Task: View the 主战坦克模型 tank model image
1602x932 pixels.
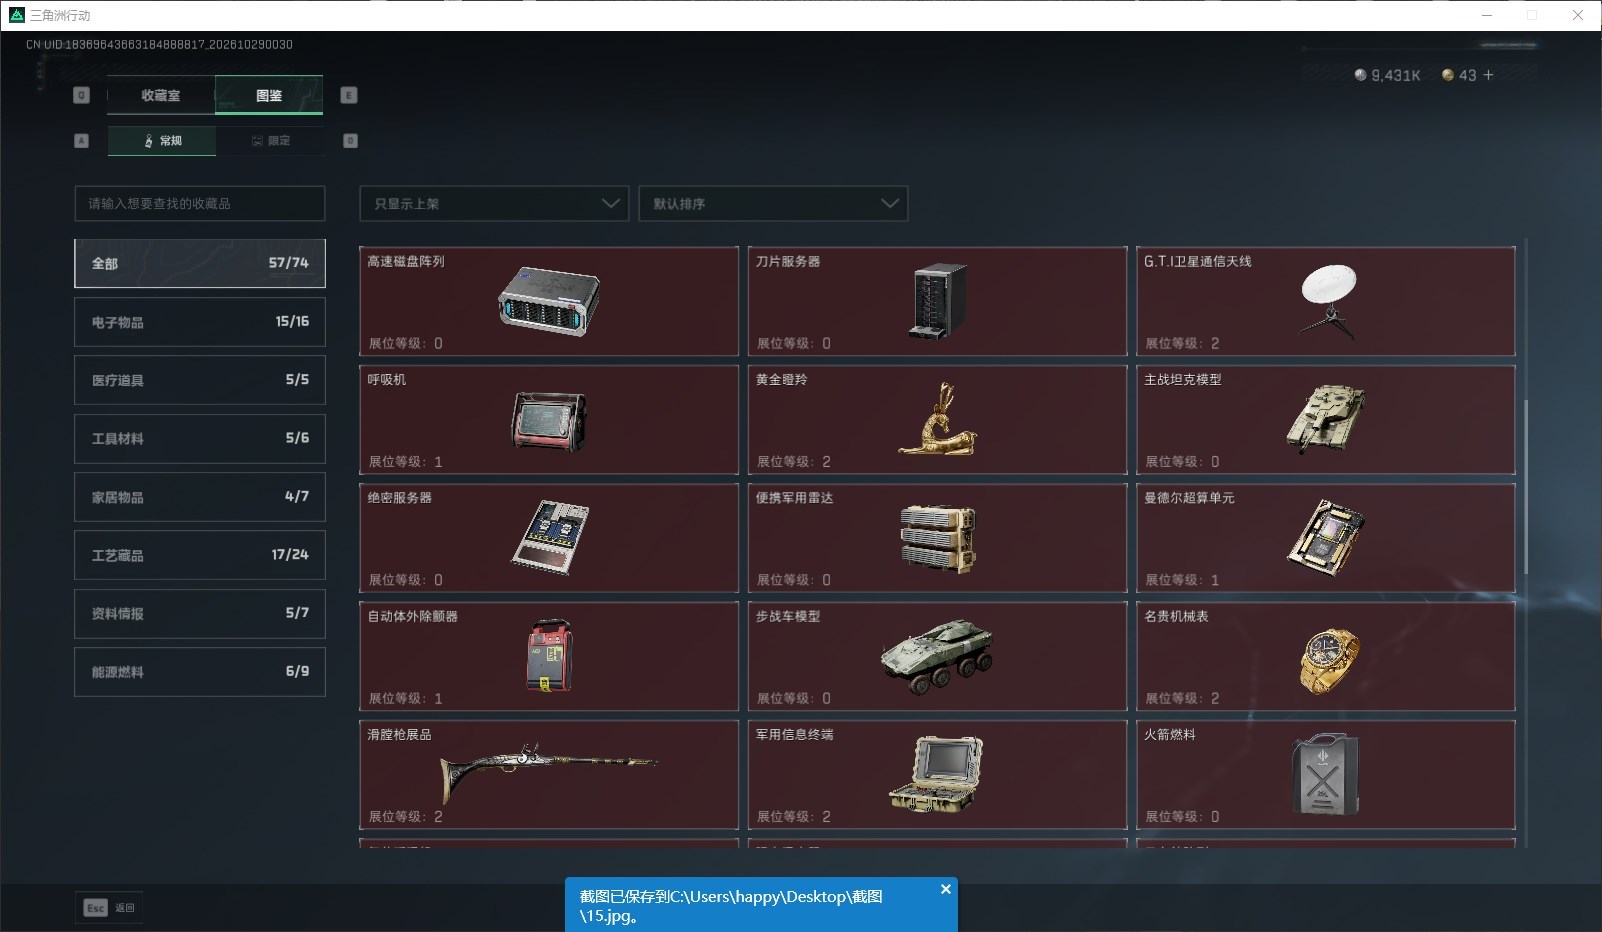Action: click(x=1326, y=420)
